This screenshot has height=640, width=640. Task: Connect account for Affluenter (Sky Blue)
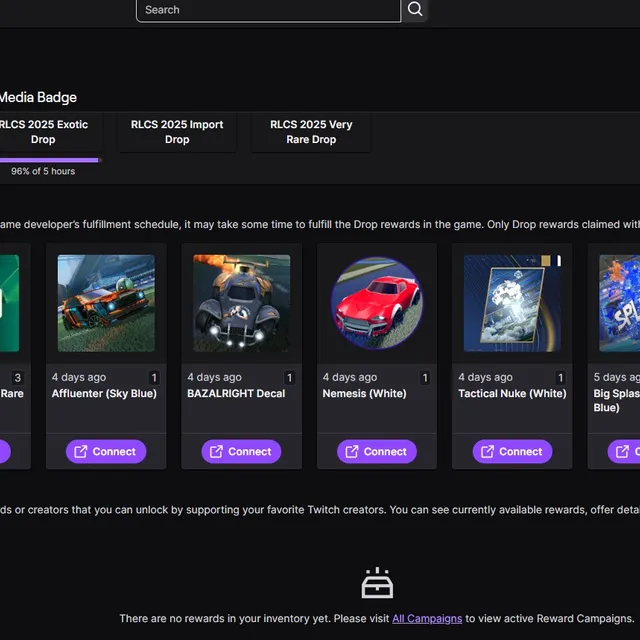tap(106, 451)
